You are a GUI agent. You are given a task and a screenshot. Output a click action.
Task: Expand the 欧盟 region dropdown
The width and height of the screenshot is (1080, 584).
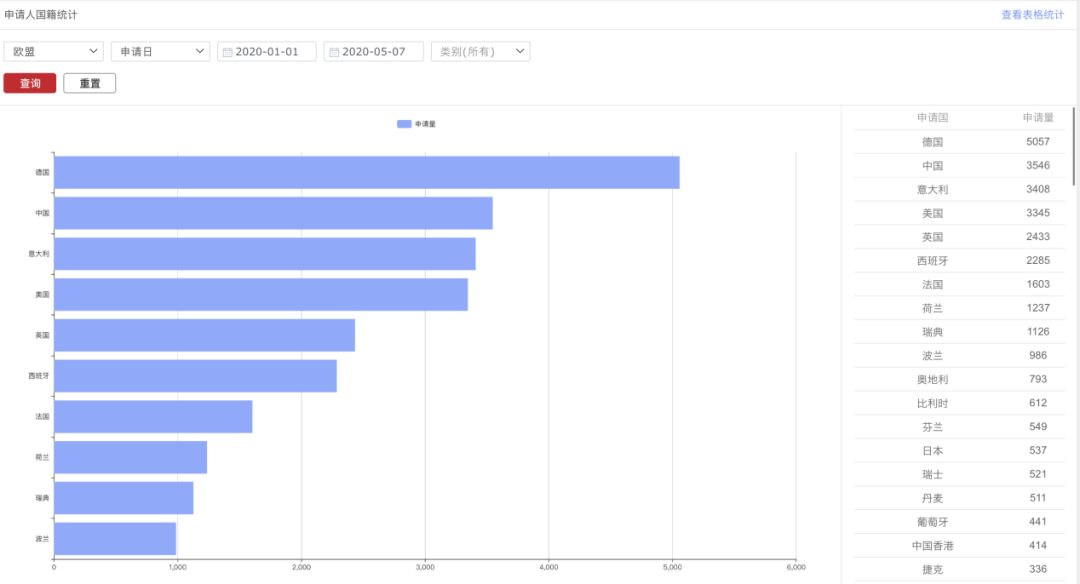[54, 52]
